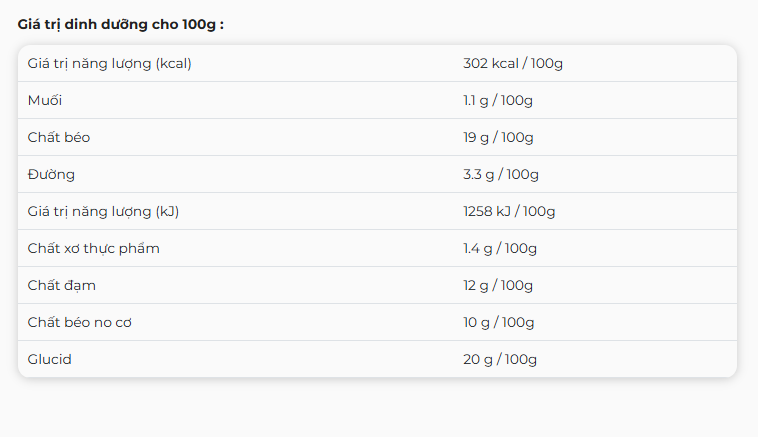This screenshot has height=437, width=758.
Task: Select the 'Chất xơ thực phẩm' label
Action: pos(93,248)
